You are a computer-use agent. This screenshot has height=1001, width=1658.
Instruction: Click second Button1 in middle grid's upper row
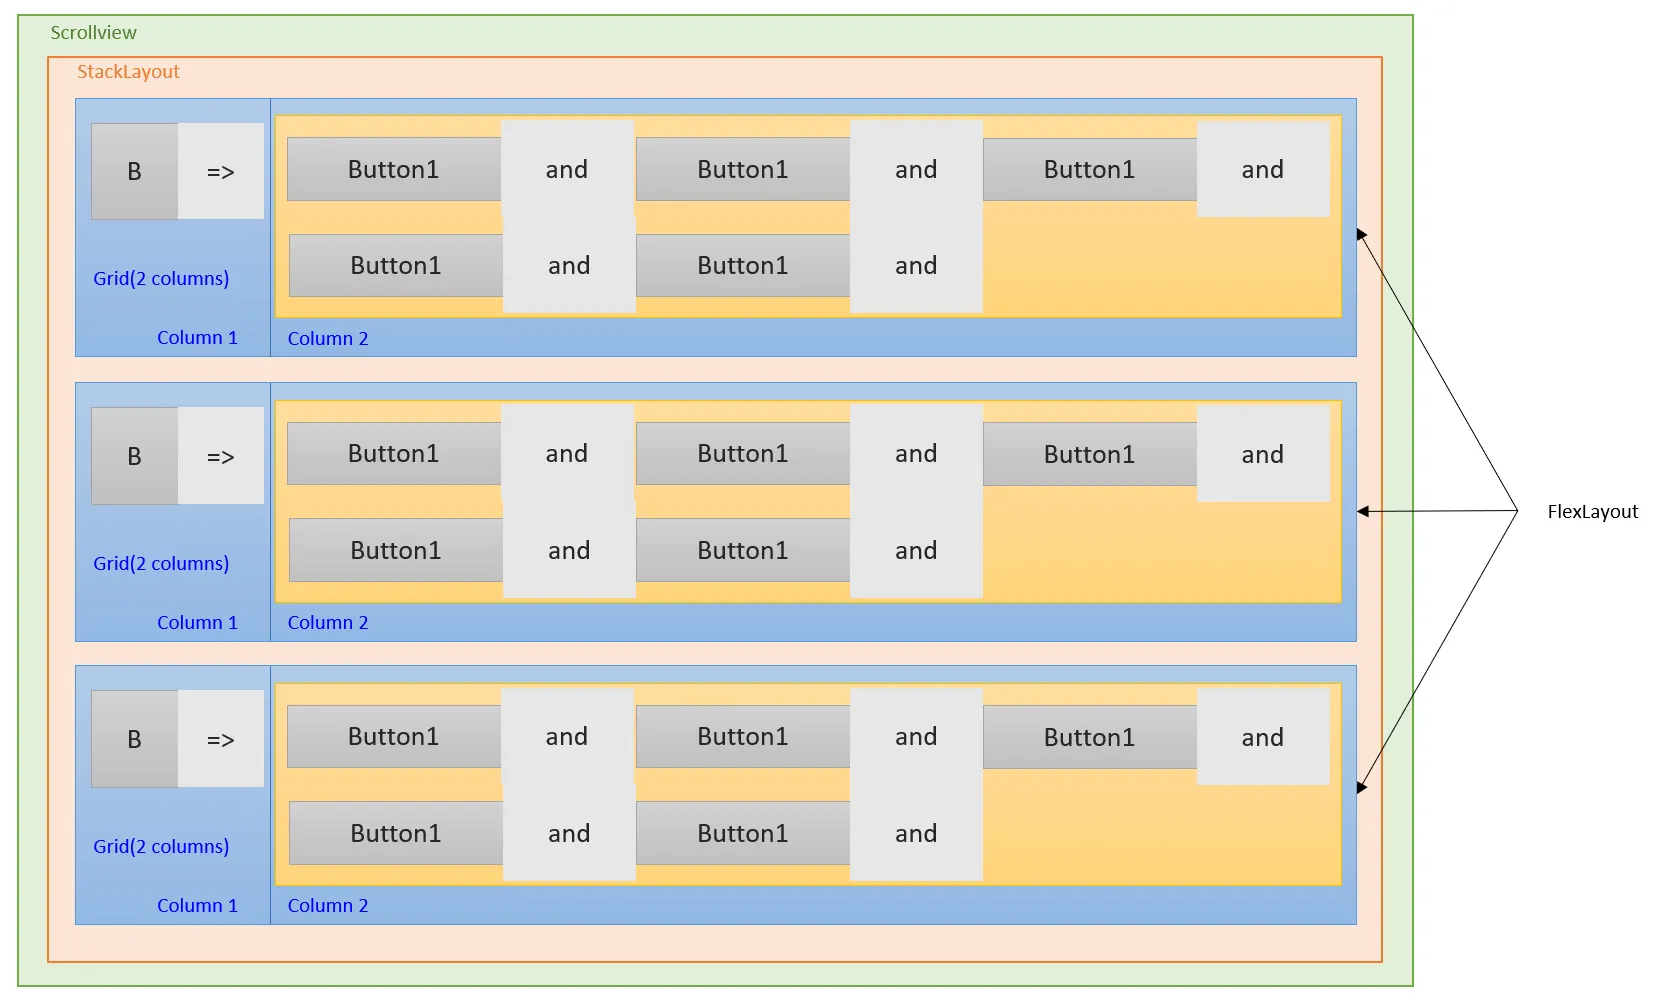(743, 453)
